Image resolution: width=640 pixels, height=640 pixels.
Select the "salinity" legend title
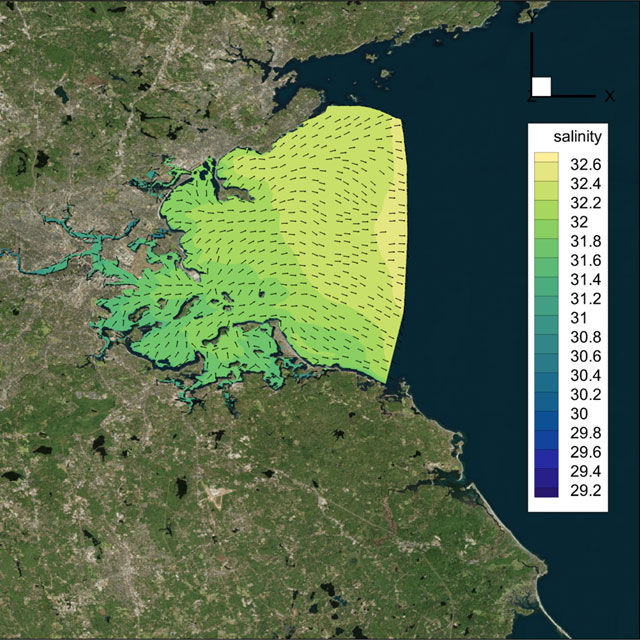tap(573, 135)
